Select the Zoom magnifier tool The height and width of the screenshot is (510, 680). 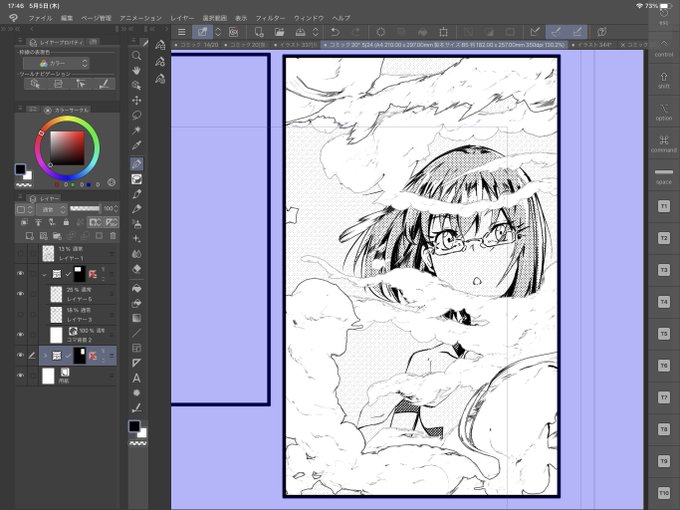coord(137,56)
